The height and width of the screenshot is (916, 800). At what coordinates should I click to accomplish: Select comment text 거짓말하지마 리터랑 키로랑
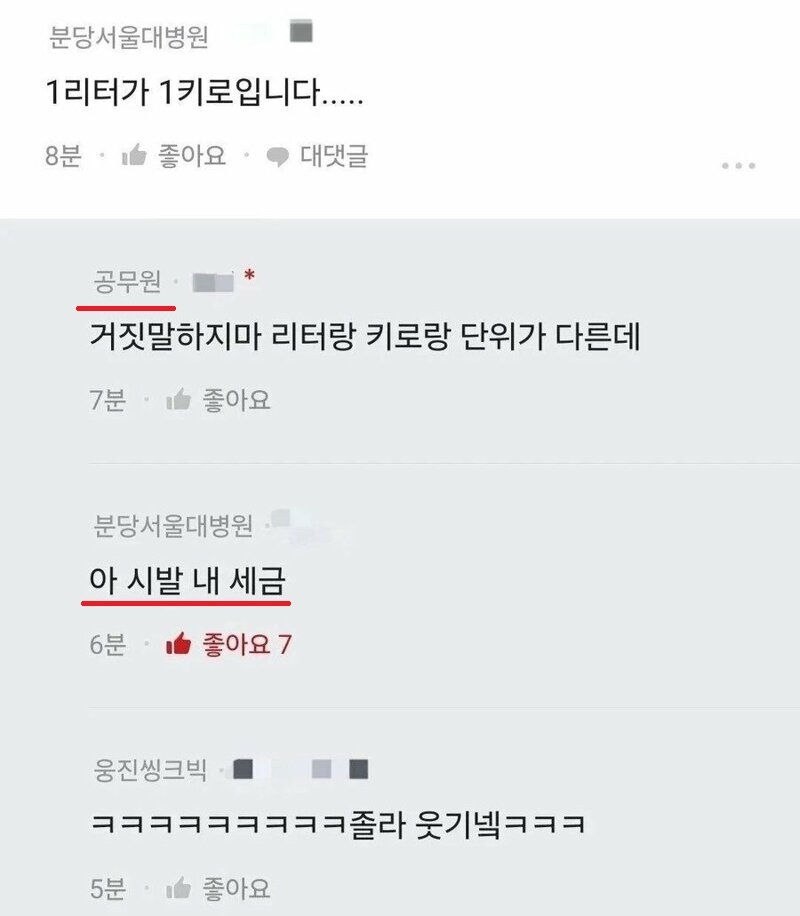[270, 336]
